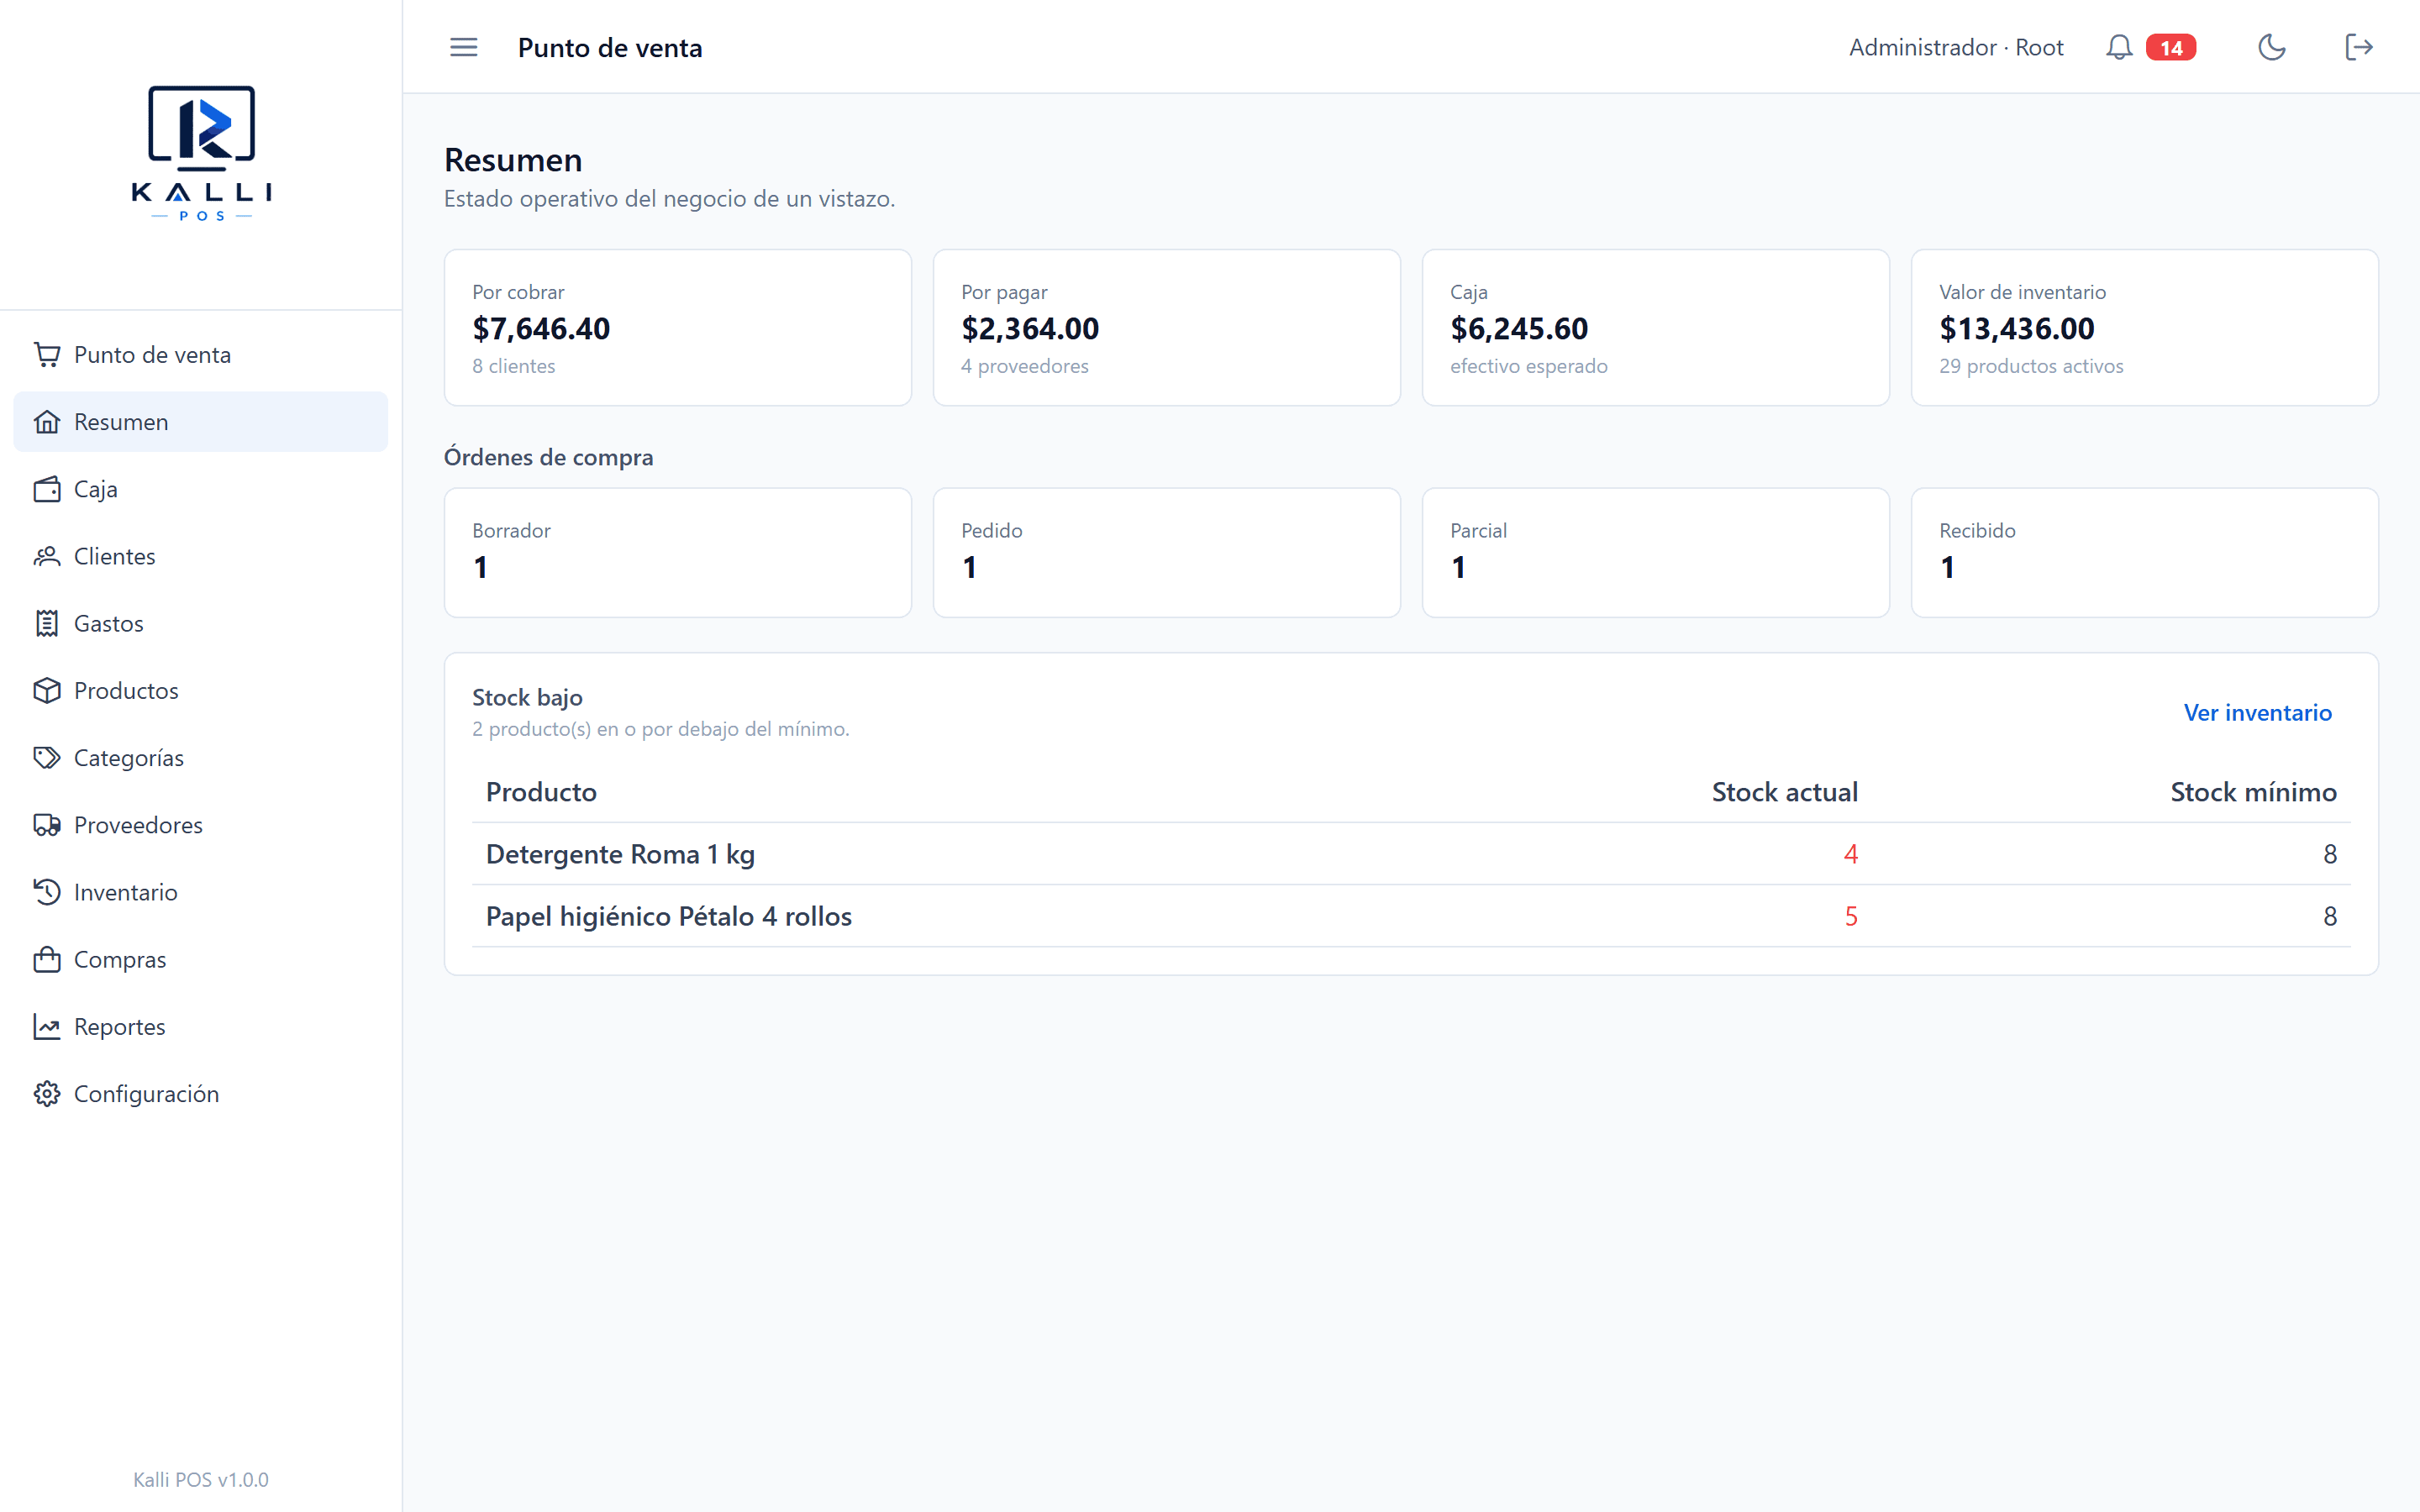Click Papel higiénico Pétalo 4 rollos row name
The image size is (2420, 1512).
(668, 916)
